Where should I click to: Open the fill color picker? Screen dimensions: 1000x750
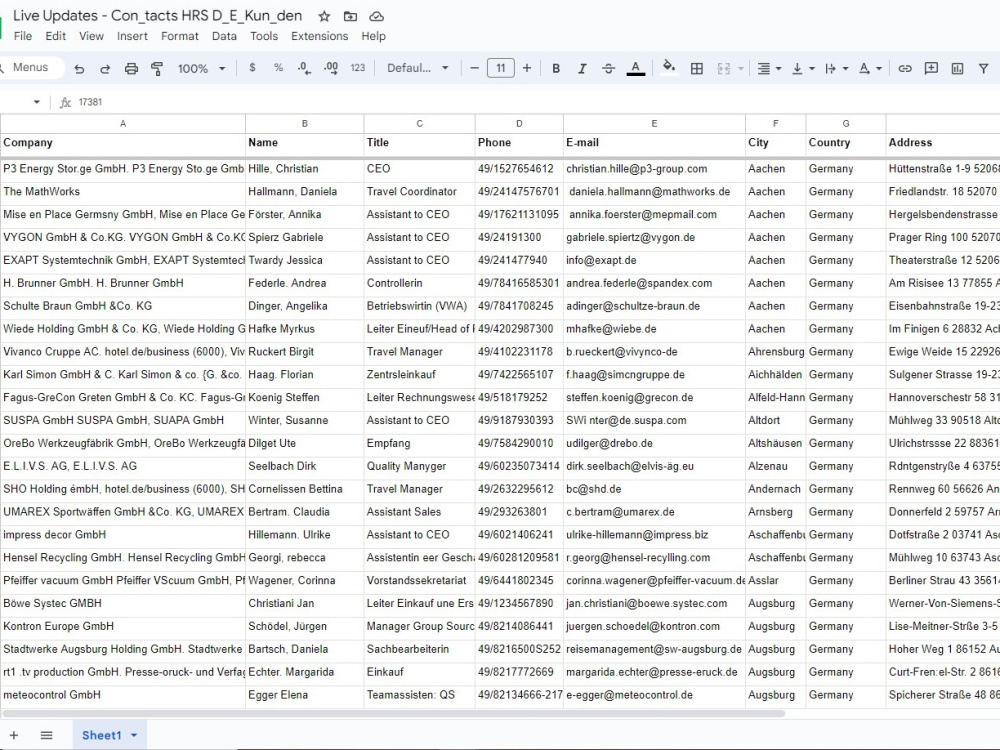tap(668, 68)
